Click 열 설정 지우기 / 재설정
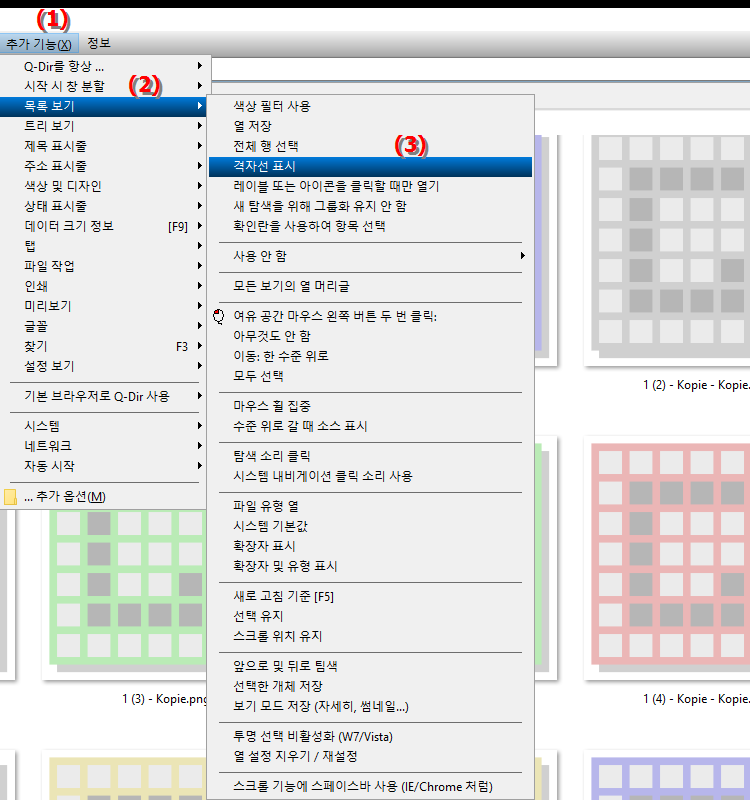Viewport: 750px width, 800px height. pyautogui.click(x=370, y=757)
